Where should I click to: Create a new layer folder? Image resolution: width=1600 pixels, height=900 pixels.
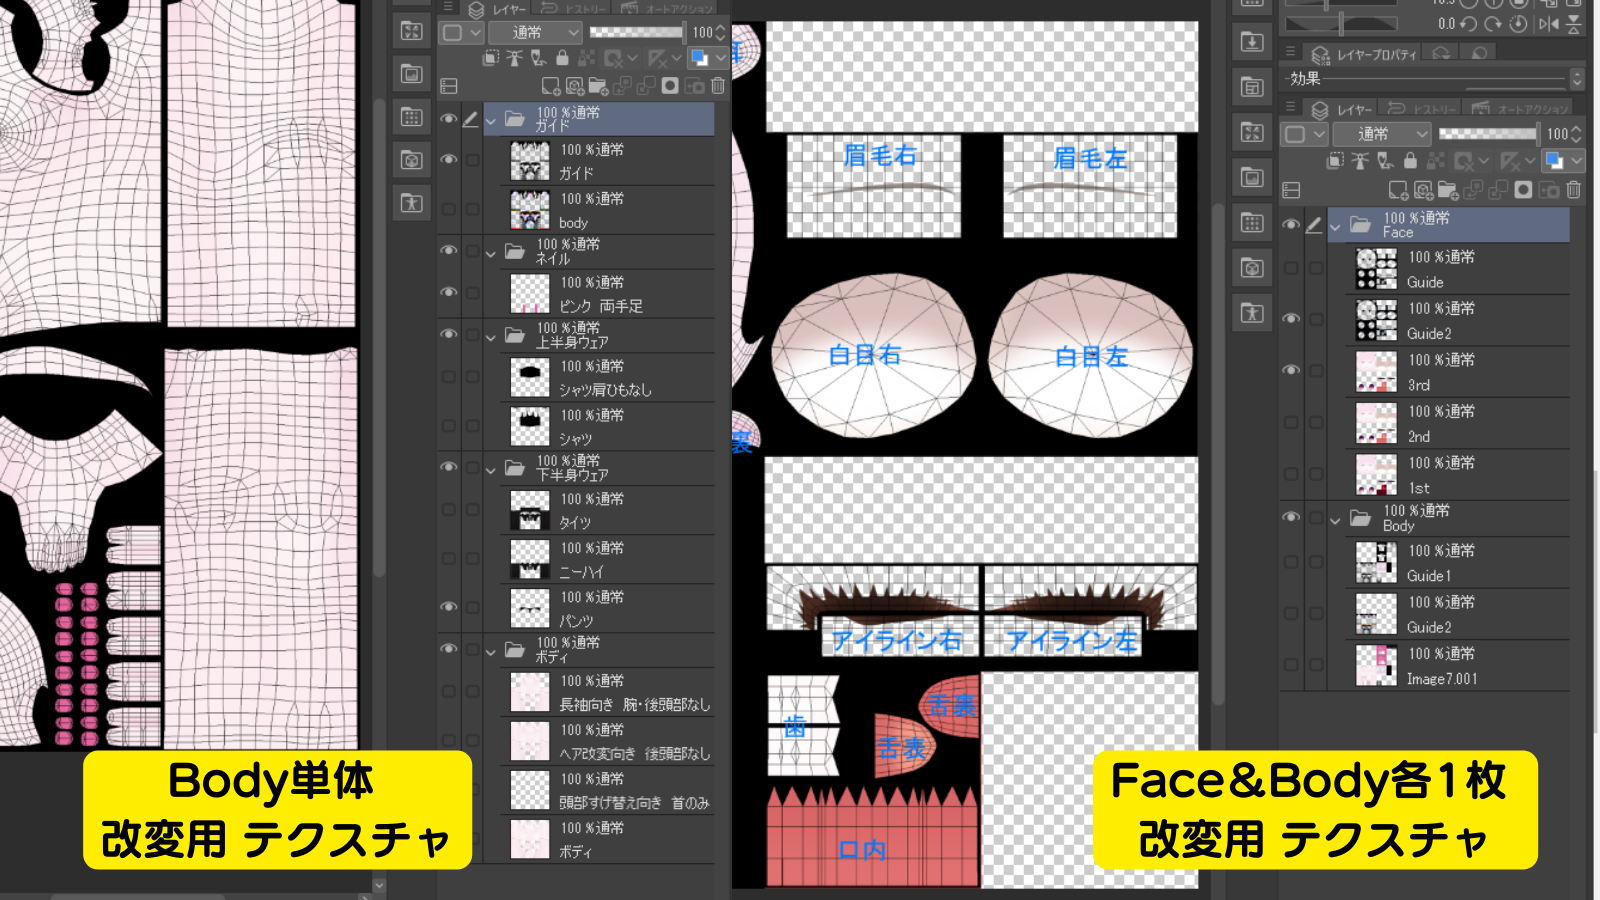599,86
